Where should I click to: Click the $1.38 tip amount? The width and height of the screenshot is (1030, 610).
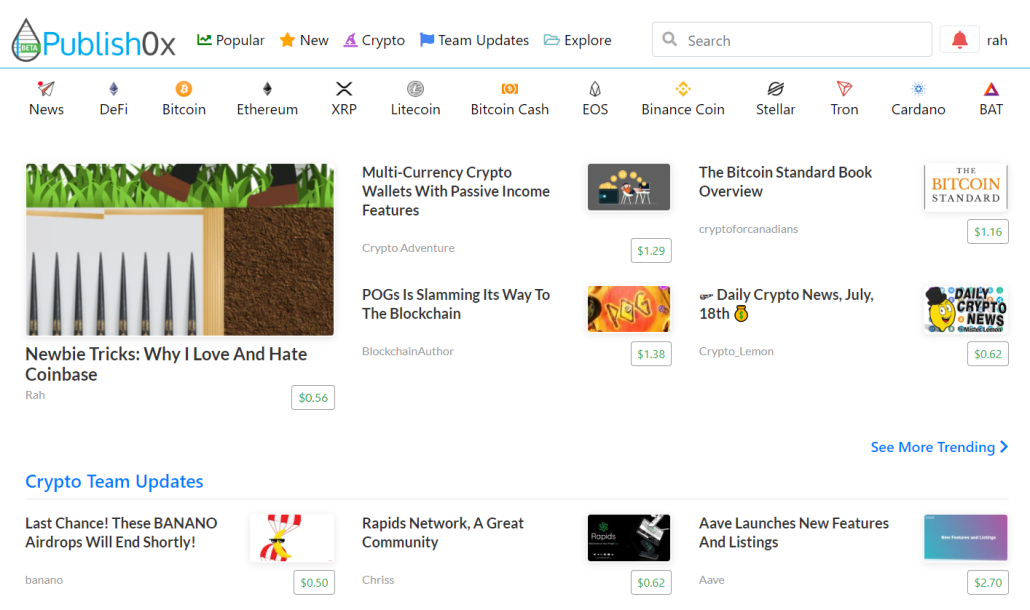(651, 353)
